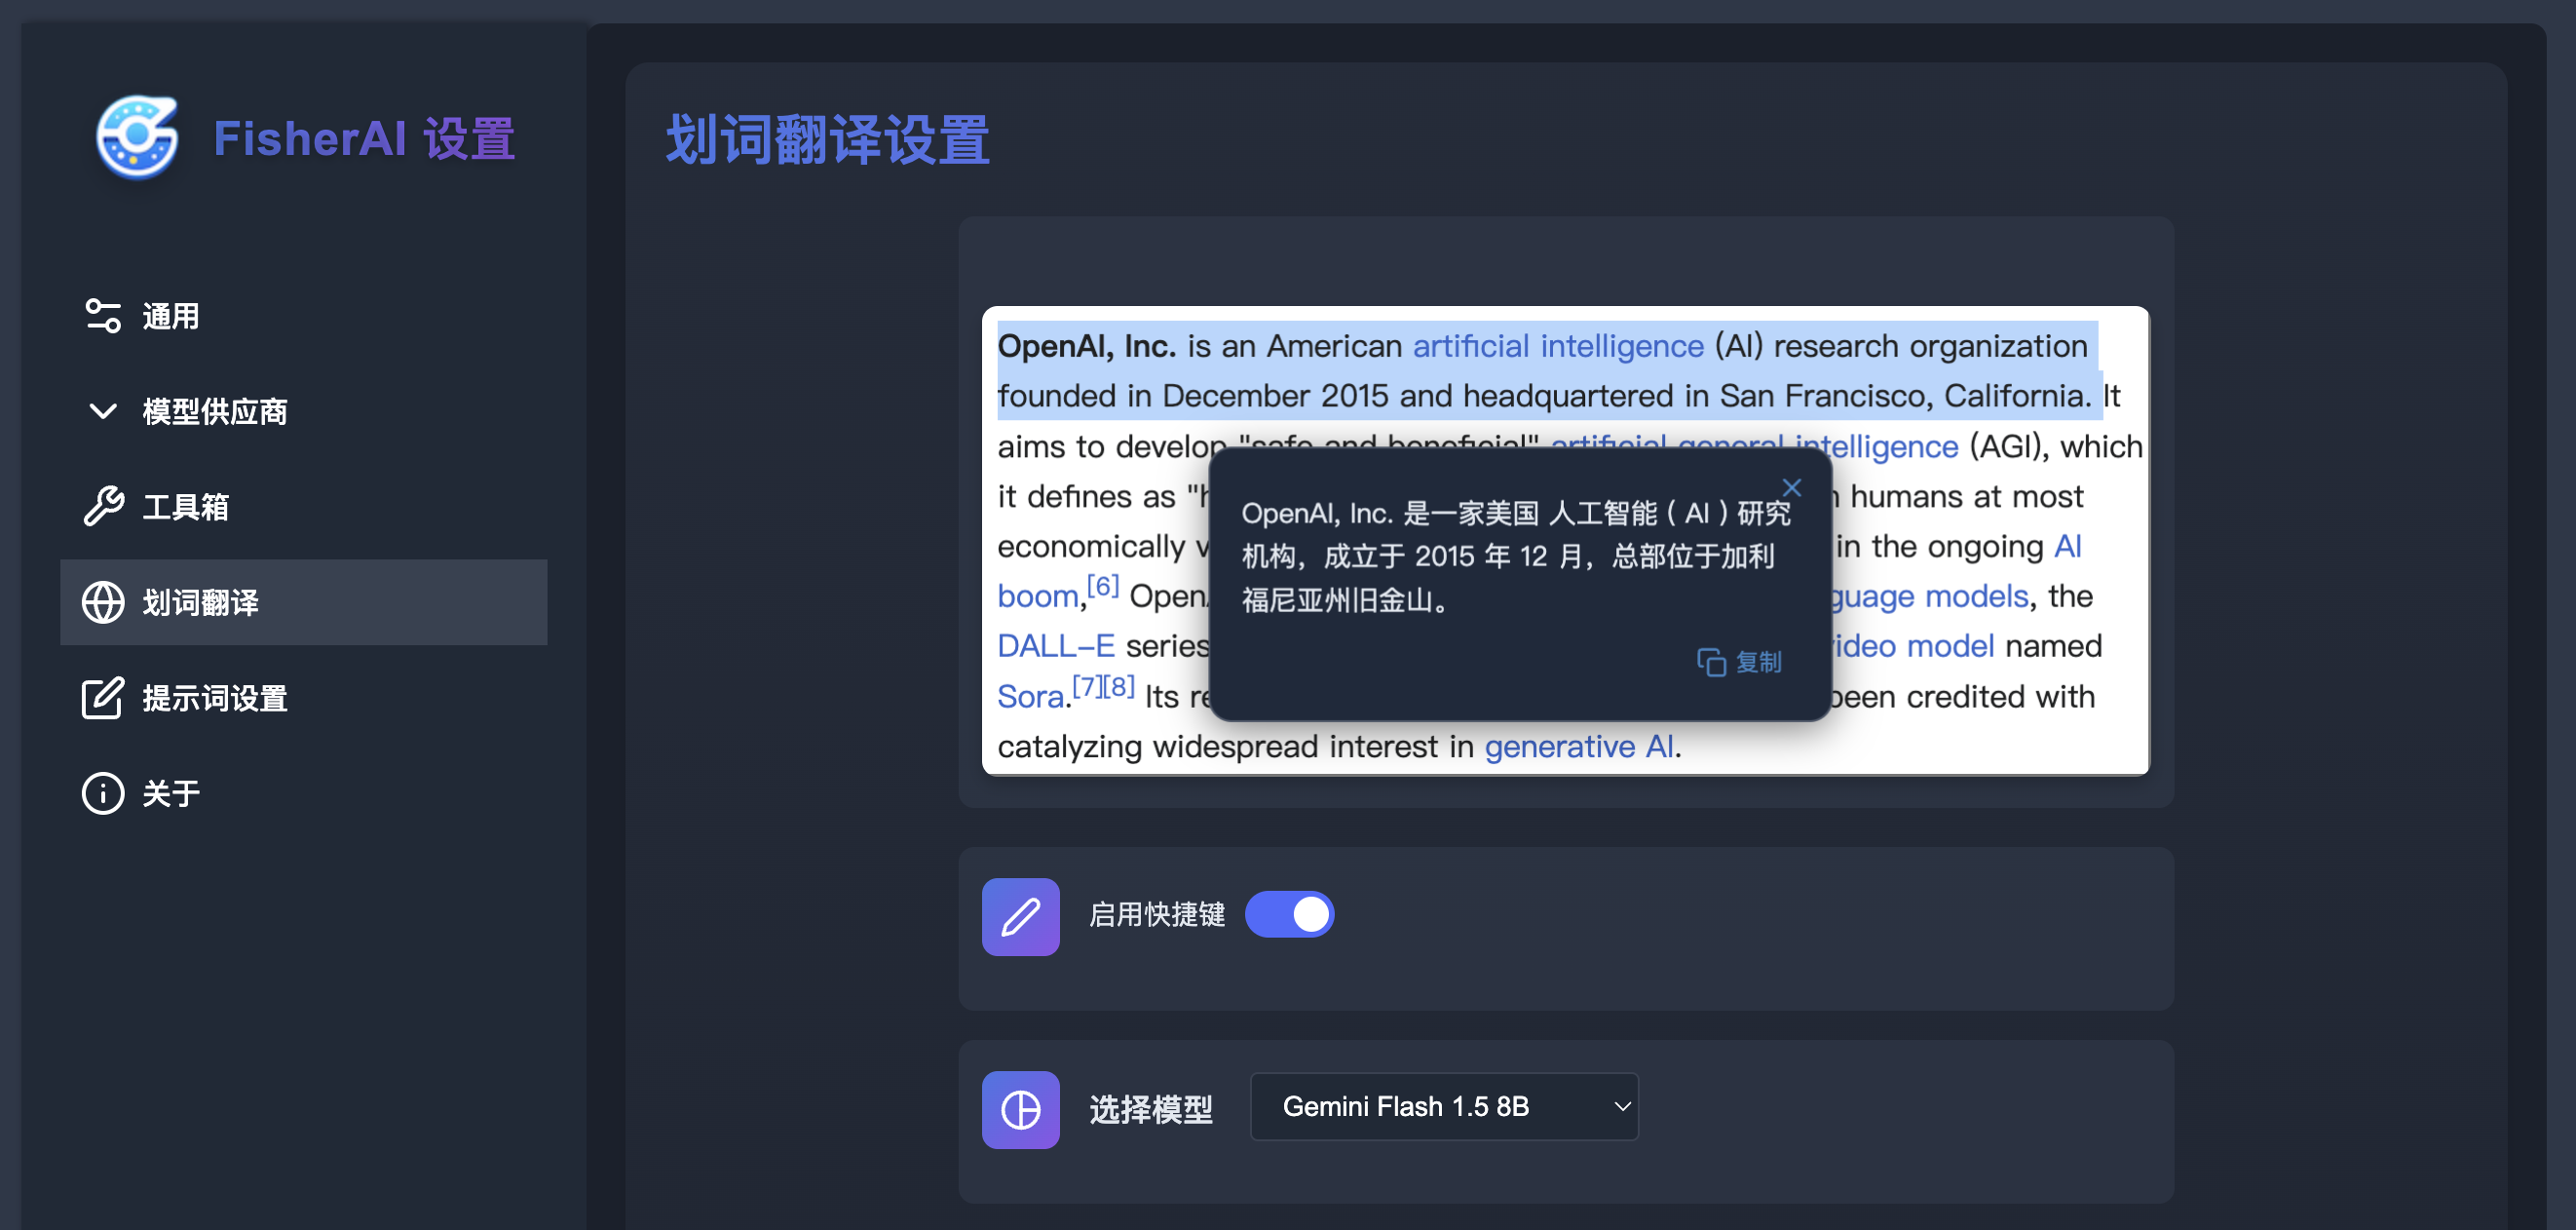Click the 'Sora' link
The image size is (2576, 1230).
tap(1030, 696)
